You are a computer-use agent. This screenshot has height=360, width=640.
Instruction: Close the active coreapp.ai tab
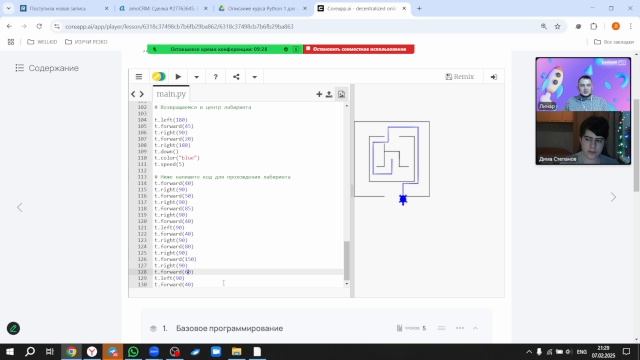pos(404,8)
